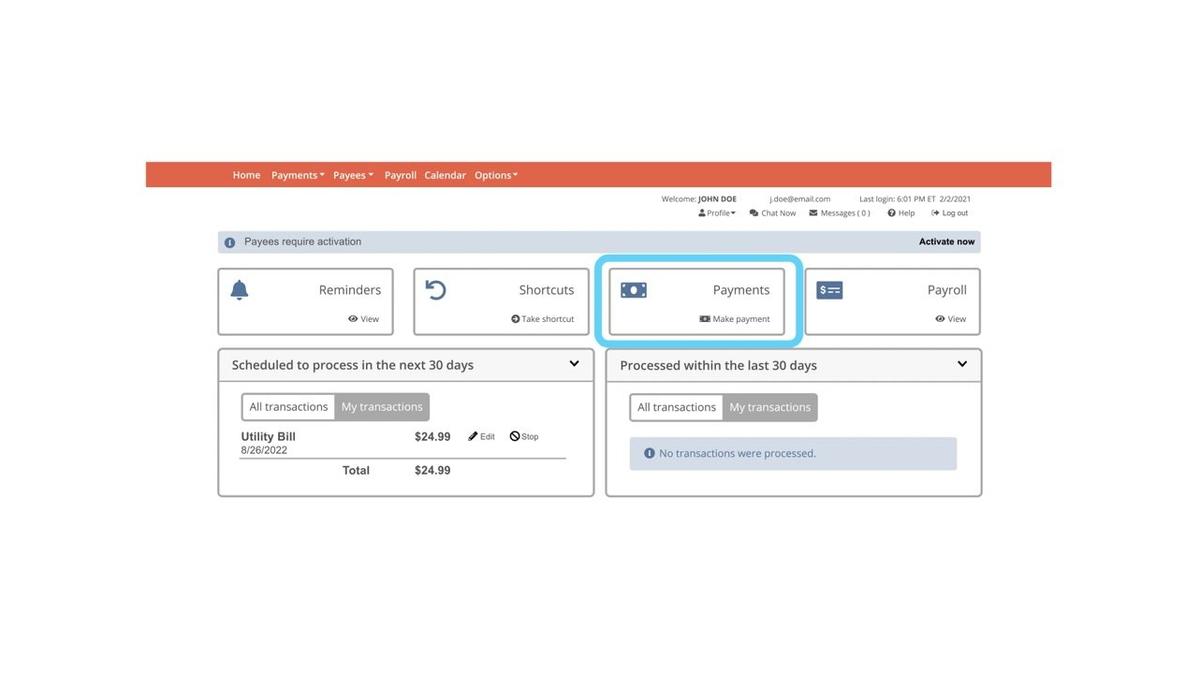
Task: Select All transactions in the Processed panel
Action: point(676,407)
